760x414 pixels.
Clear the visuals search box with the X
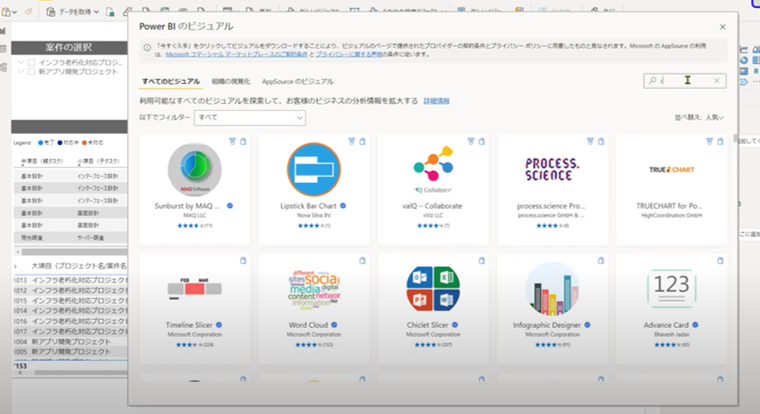(717, 80)
